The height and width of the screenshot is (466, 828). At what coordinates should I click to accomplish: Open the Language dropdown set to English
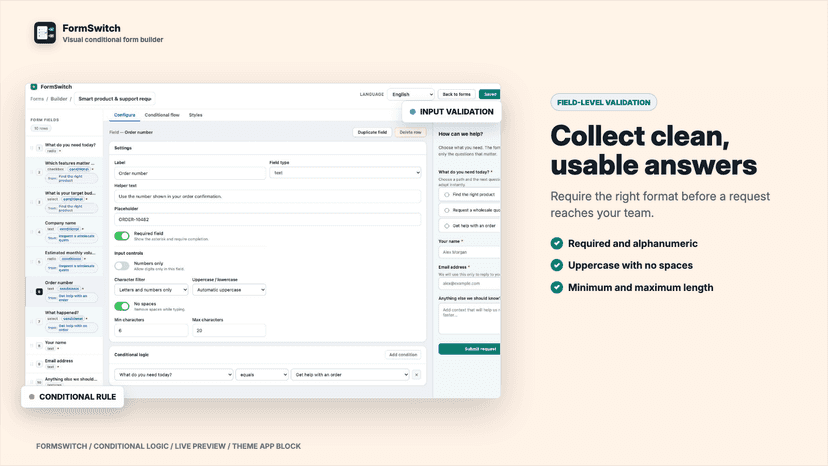click(411, 94)
